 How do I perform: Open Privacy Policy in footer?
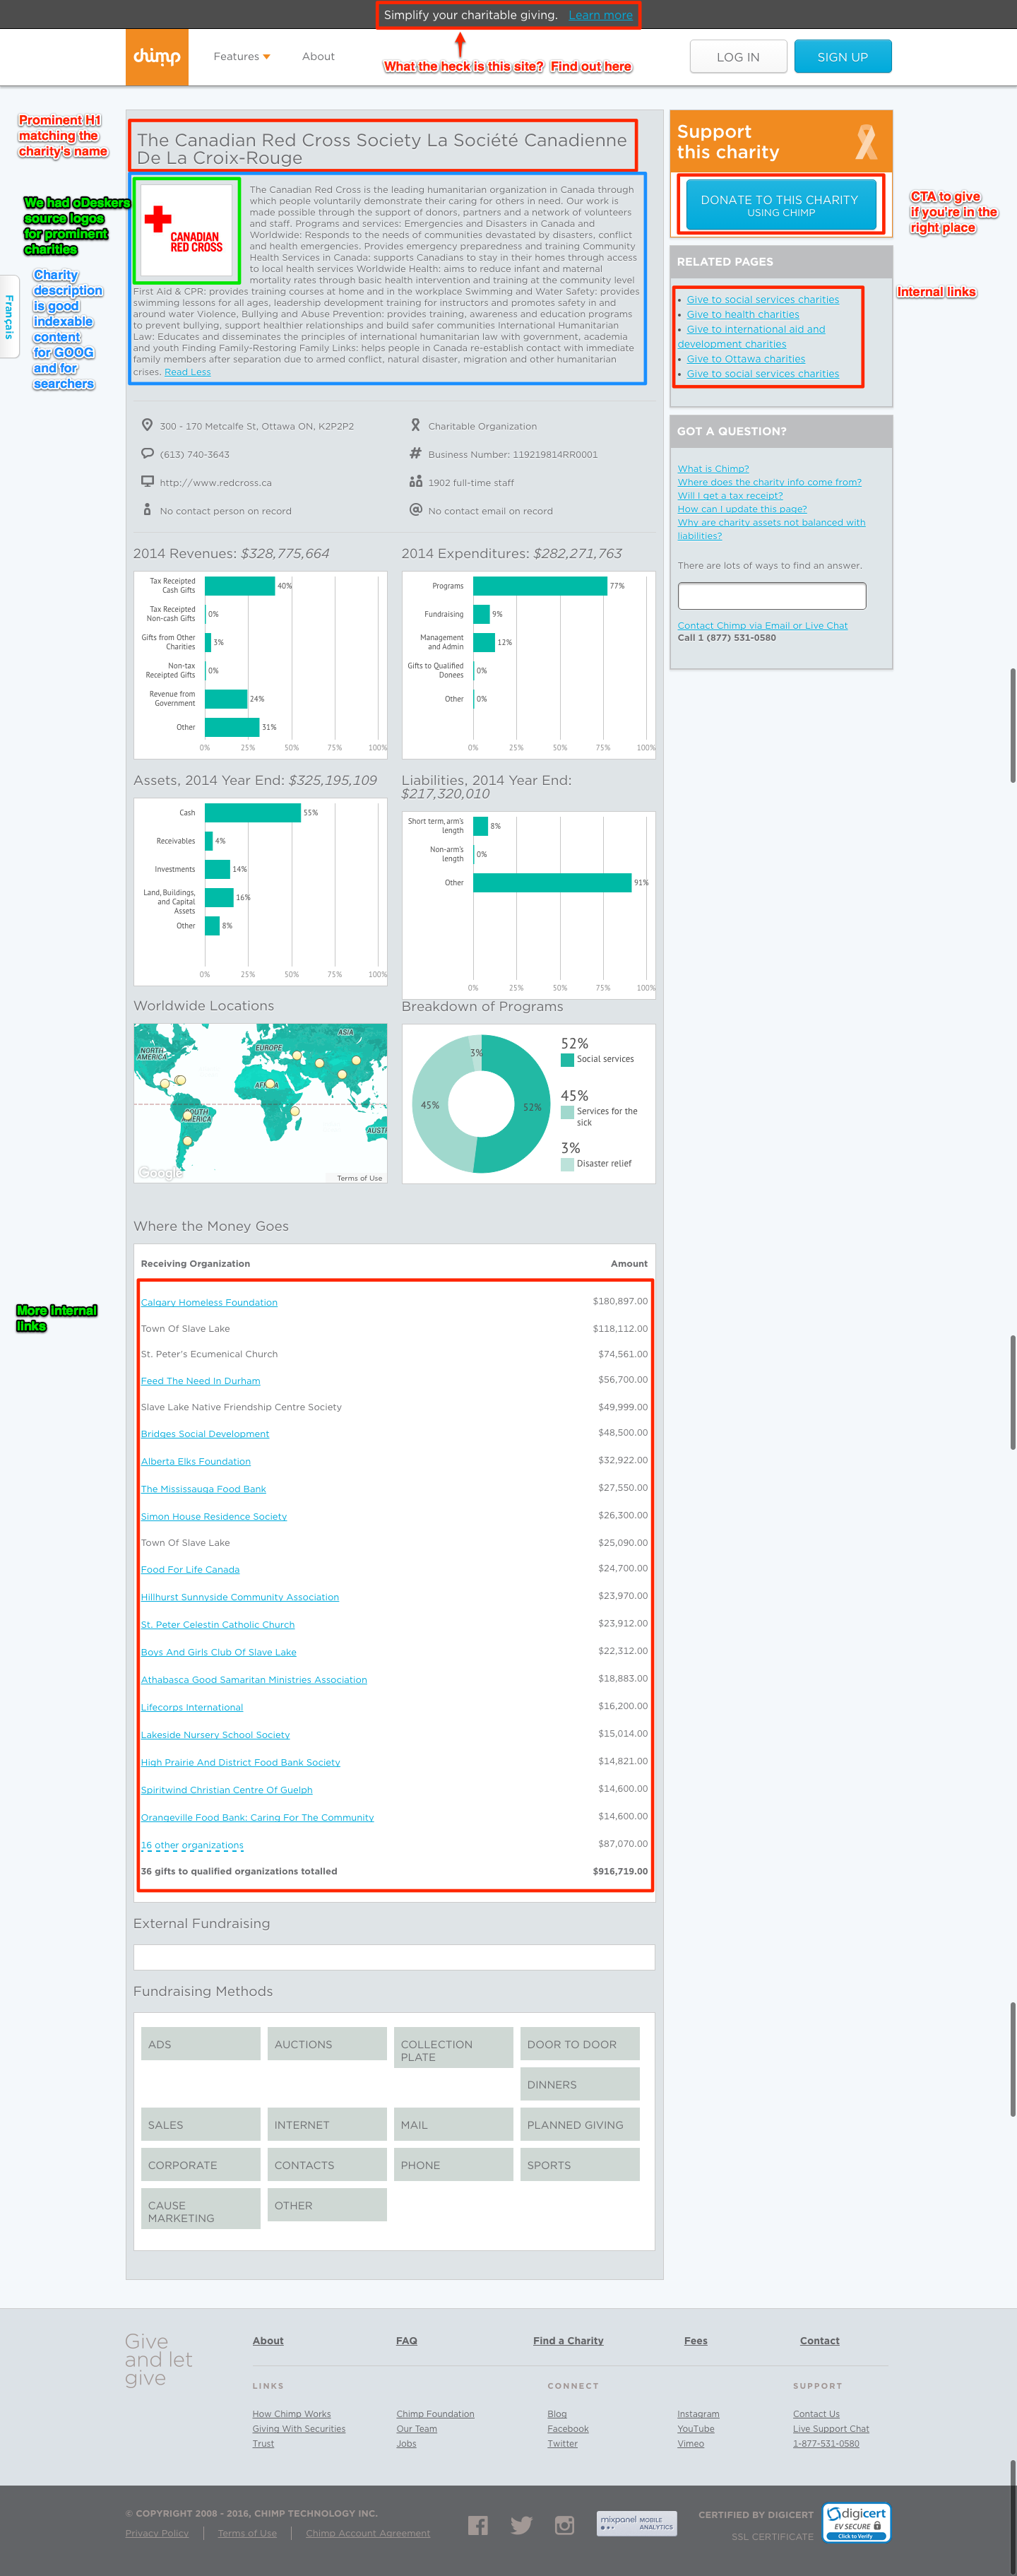point(157,2534)
